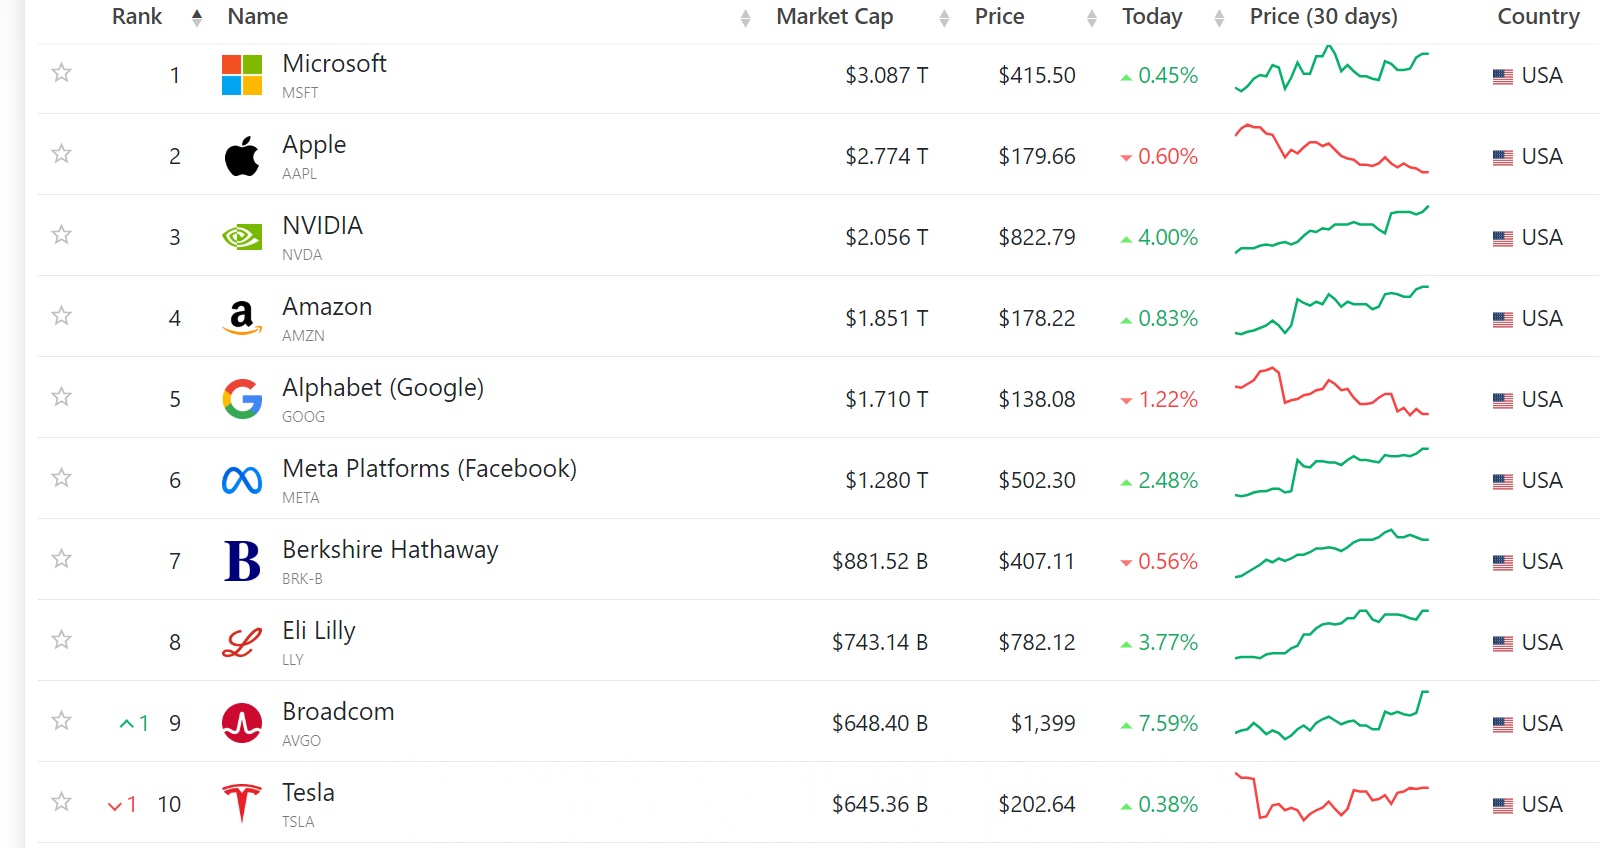Click the Alphabet Google logo icon

coord(242,399)
